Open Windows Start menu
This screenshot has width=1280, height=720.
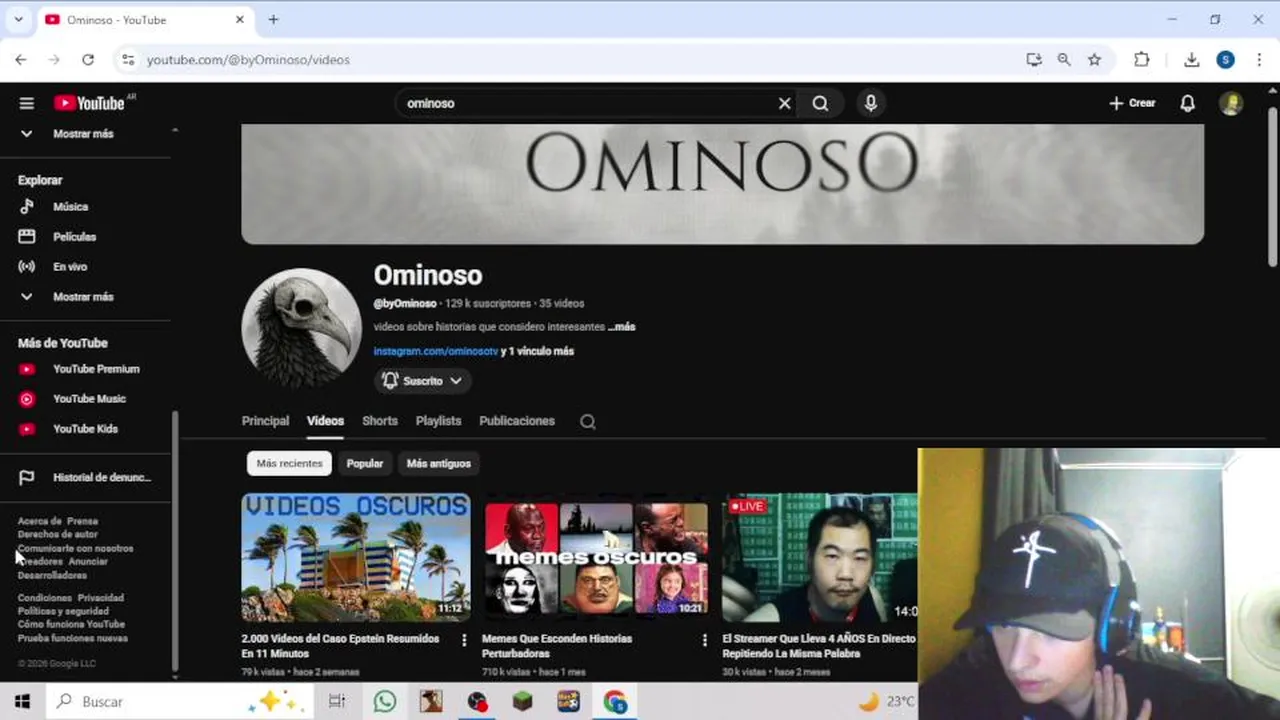click(x=22, y=702)
